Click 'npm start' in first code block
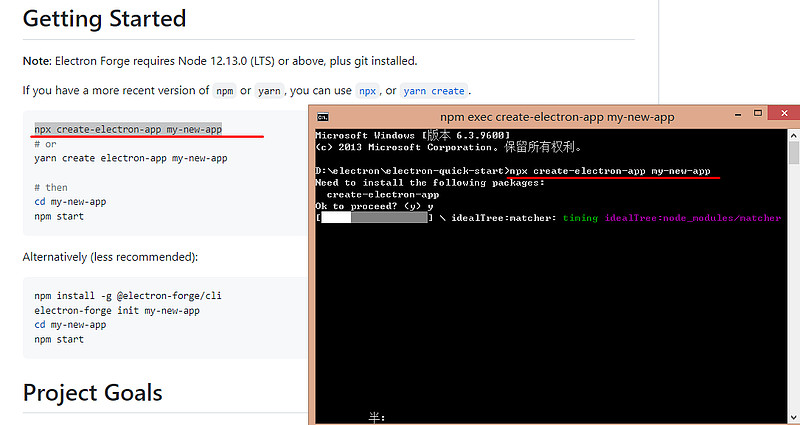 coord(59,216)
